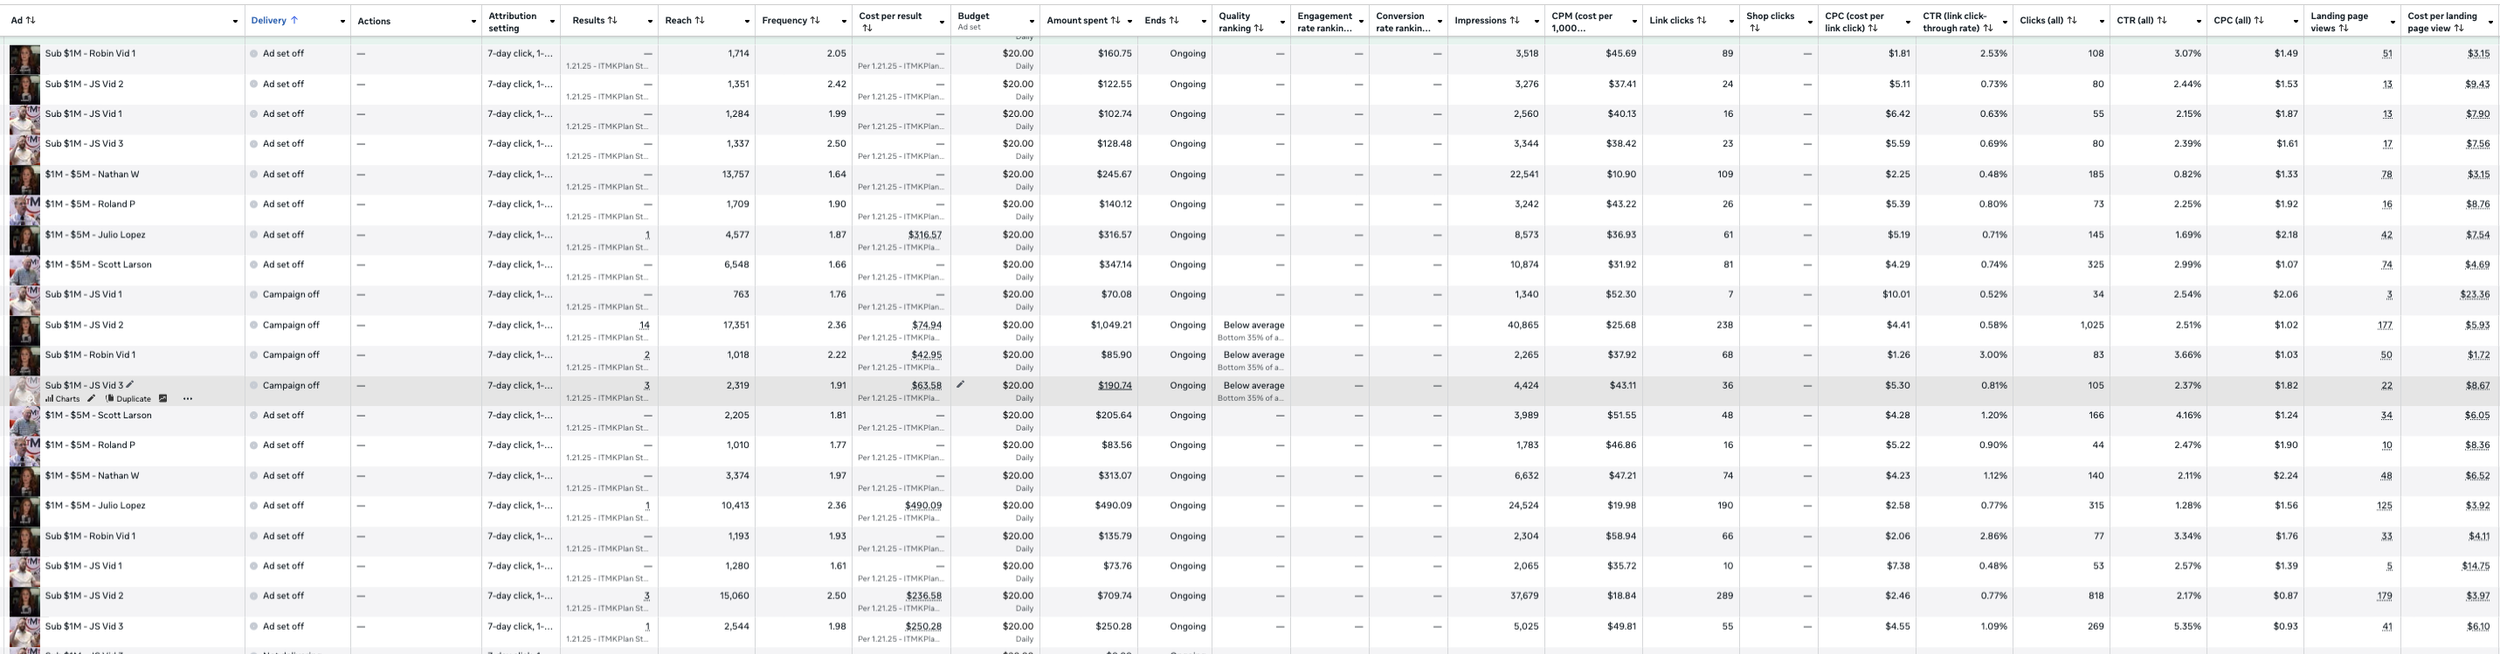Click the Delivery column ascending sort arrow
This screenshot has width=2500, height=654.
pyautogui.click(x=294, y=20)
